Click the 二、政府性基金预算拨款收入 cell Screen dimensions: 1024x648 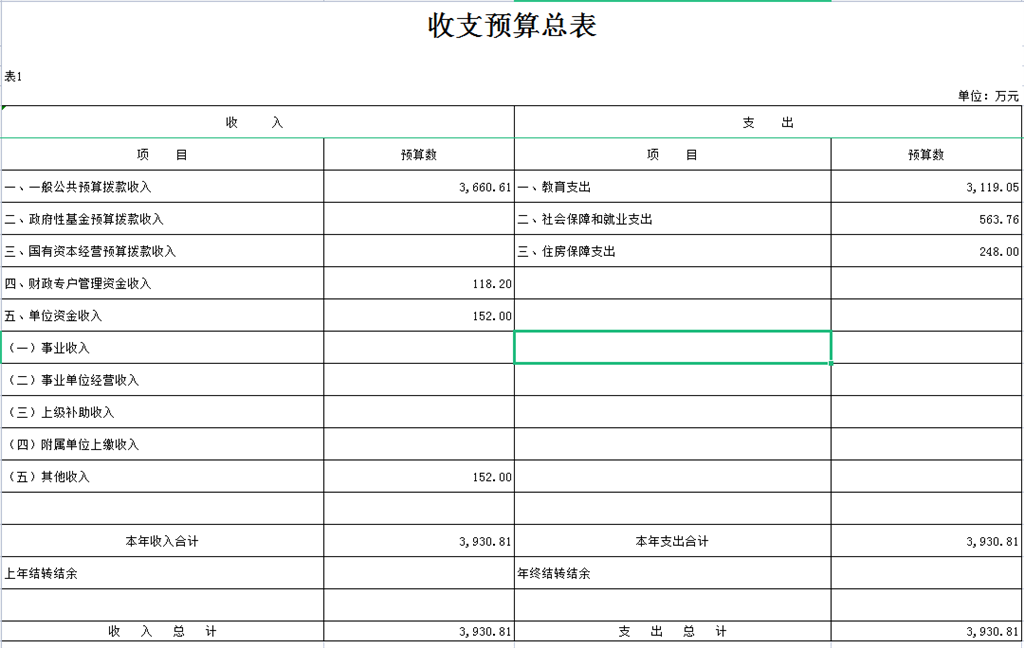[x=162, y=219]
